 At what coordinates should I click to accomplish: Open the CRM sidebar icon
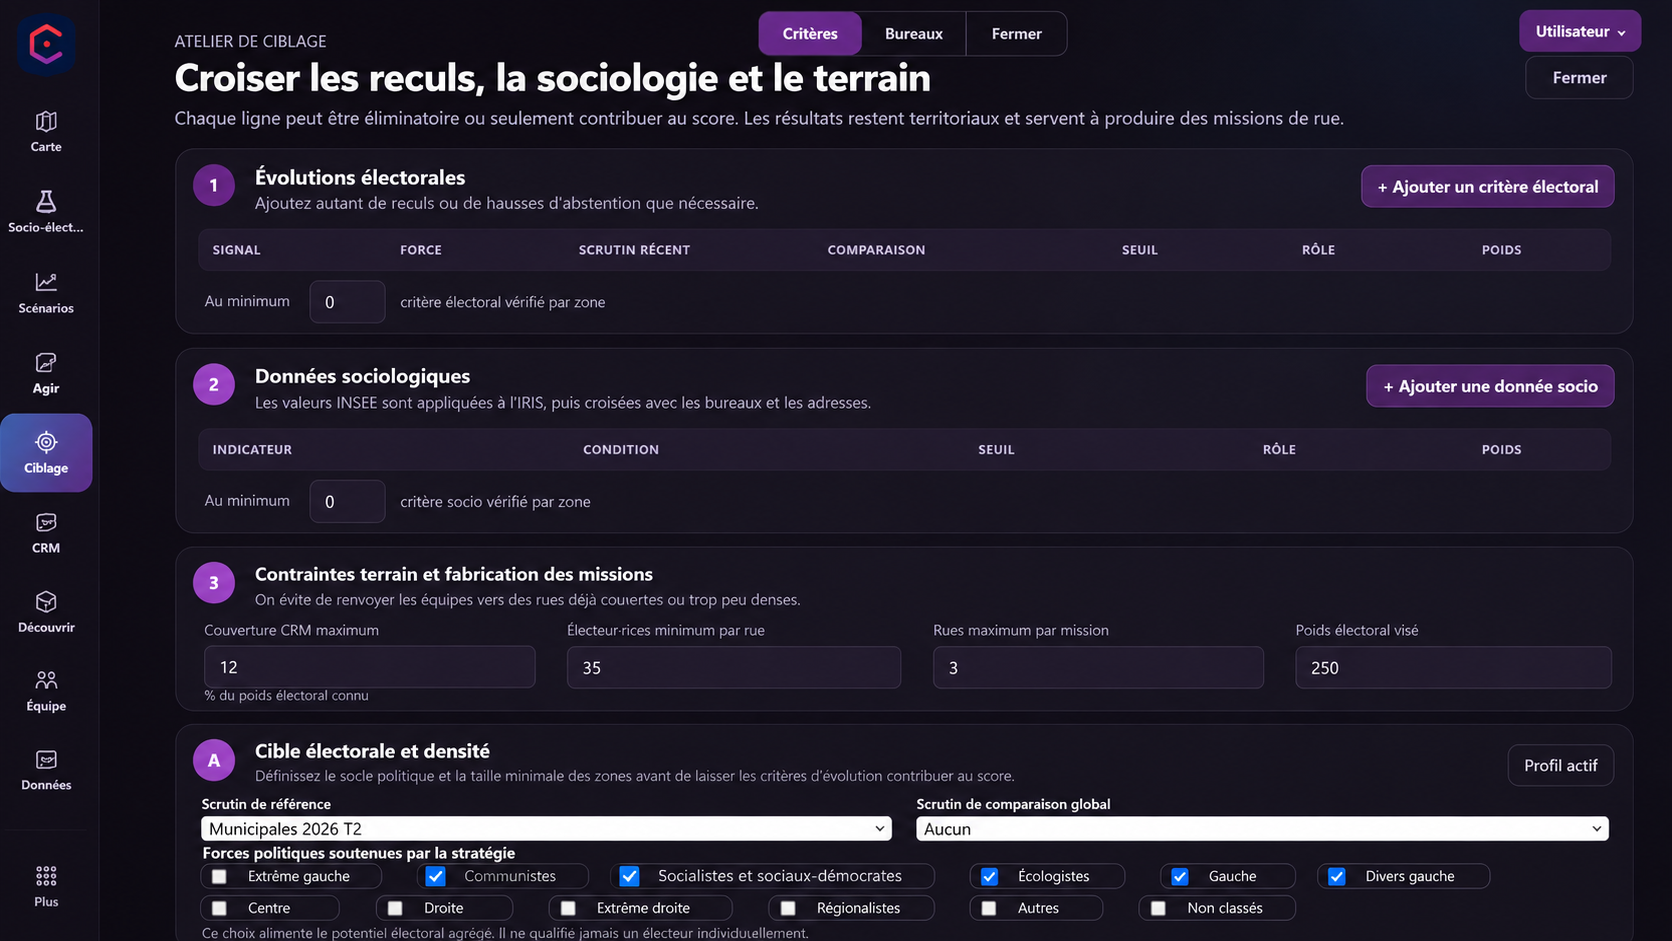click(x=46, y=523)
